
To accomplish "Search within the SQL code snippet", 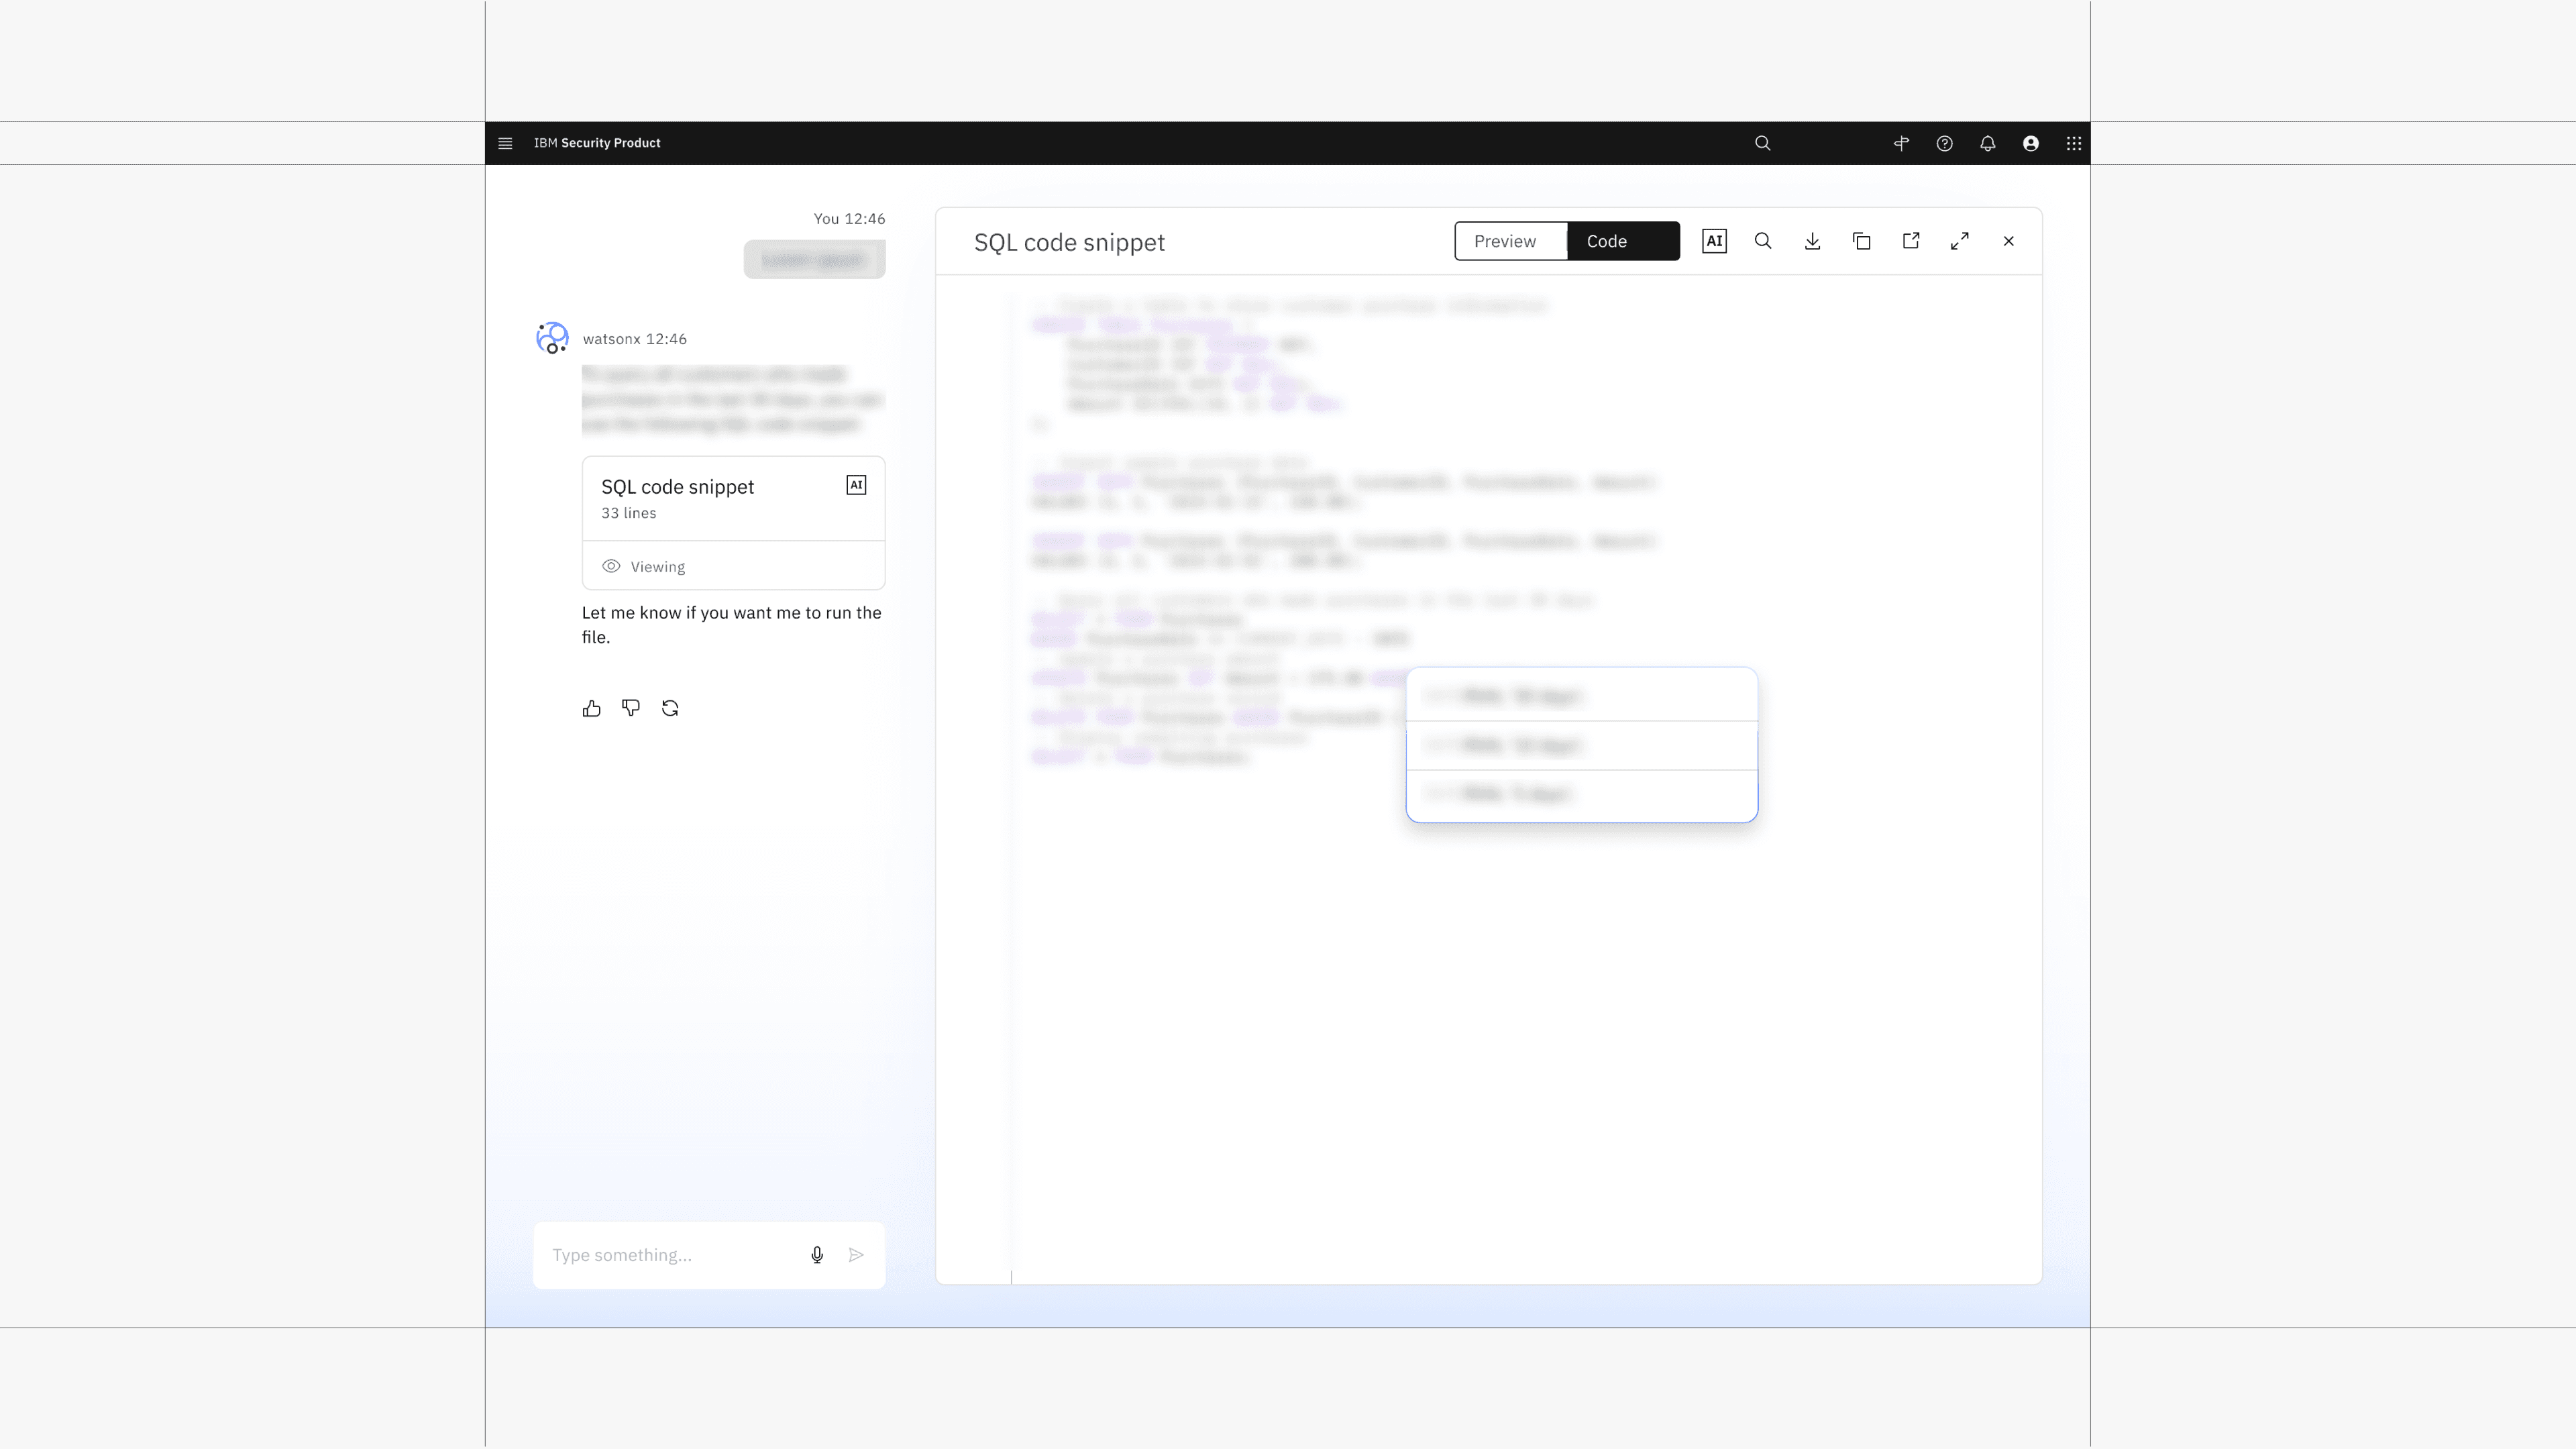I will pos(1763,241).
